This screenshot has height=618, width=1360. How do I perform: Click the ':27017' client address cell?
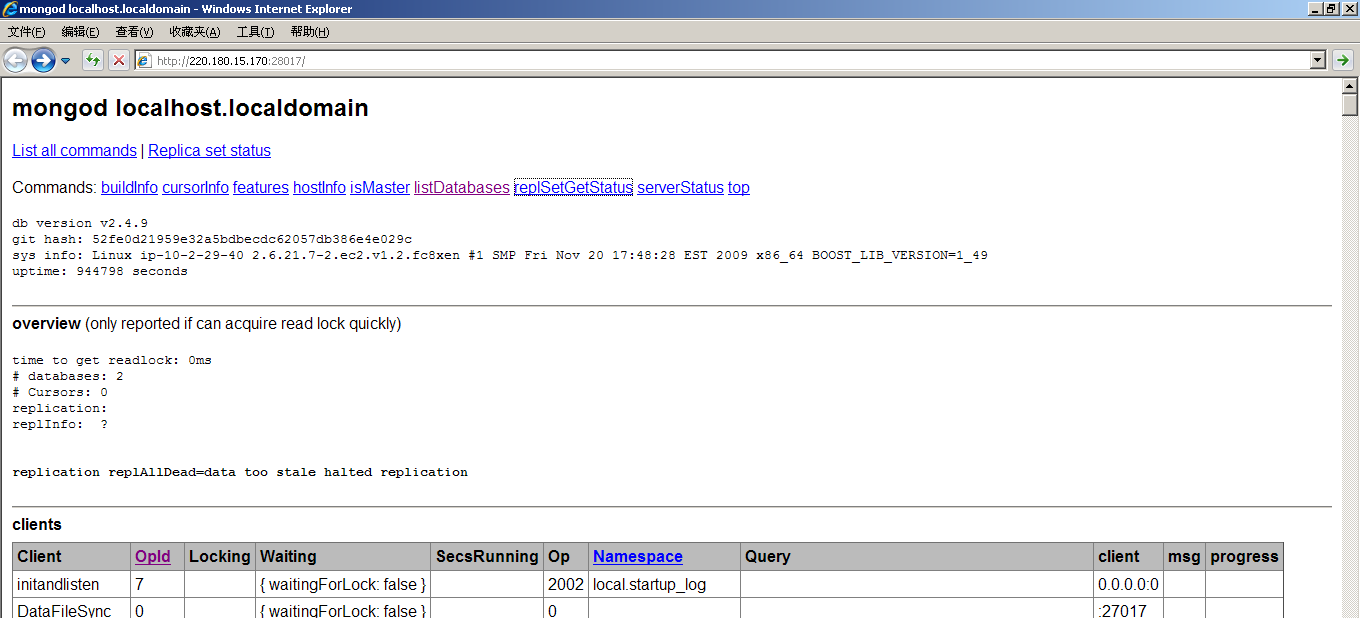click(1129, 608)
